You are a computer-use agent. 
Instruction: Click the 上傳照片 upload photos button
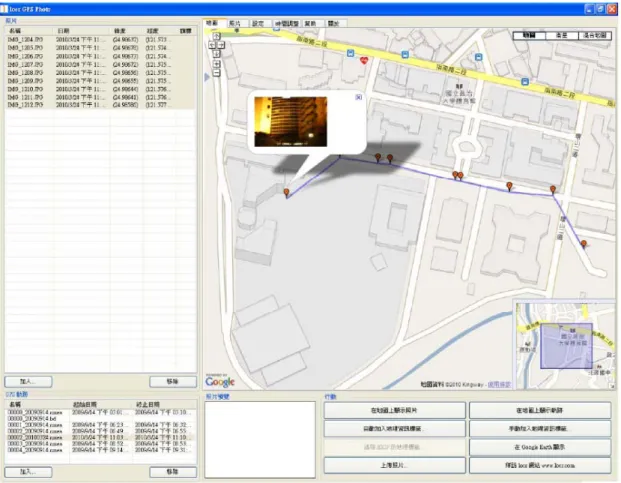394,466
